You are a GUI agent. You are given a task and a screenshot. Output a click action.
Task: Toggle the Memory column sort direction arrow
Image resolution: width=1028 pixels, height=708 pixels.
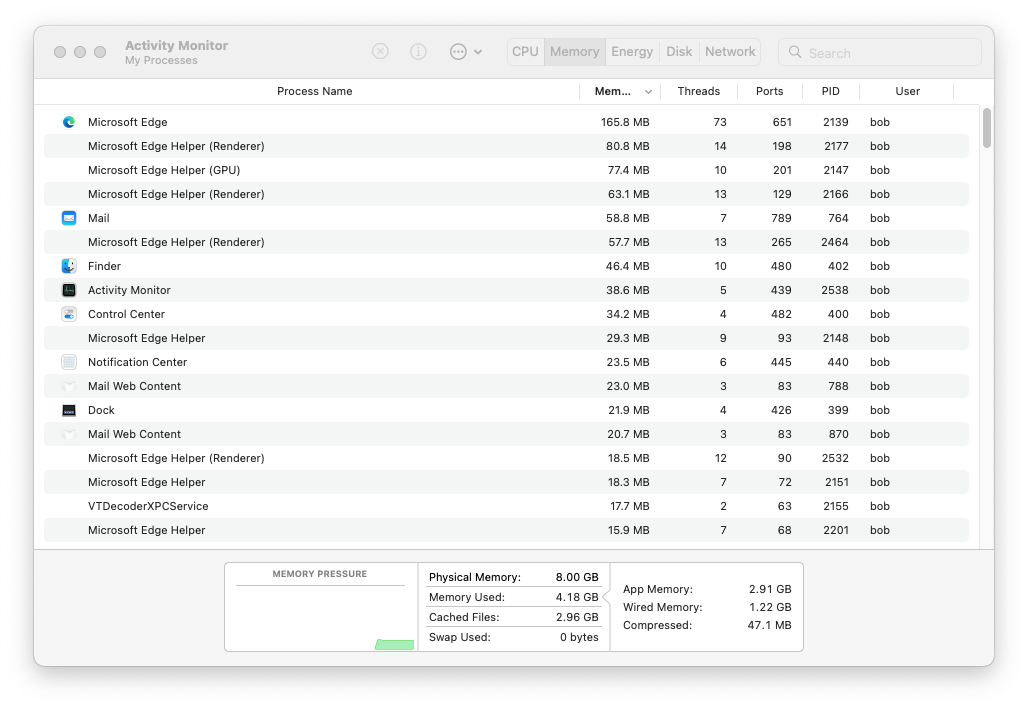point(648,92)
